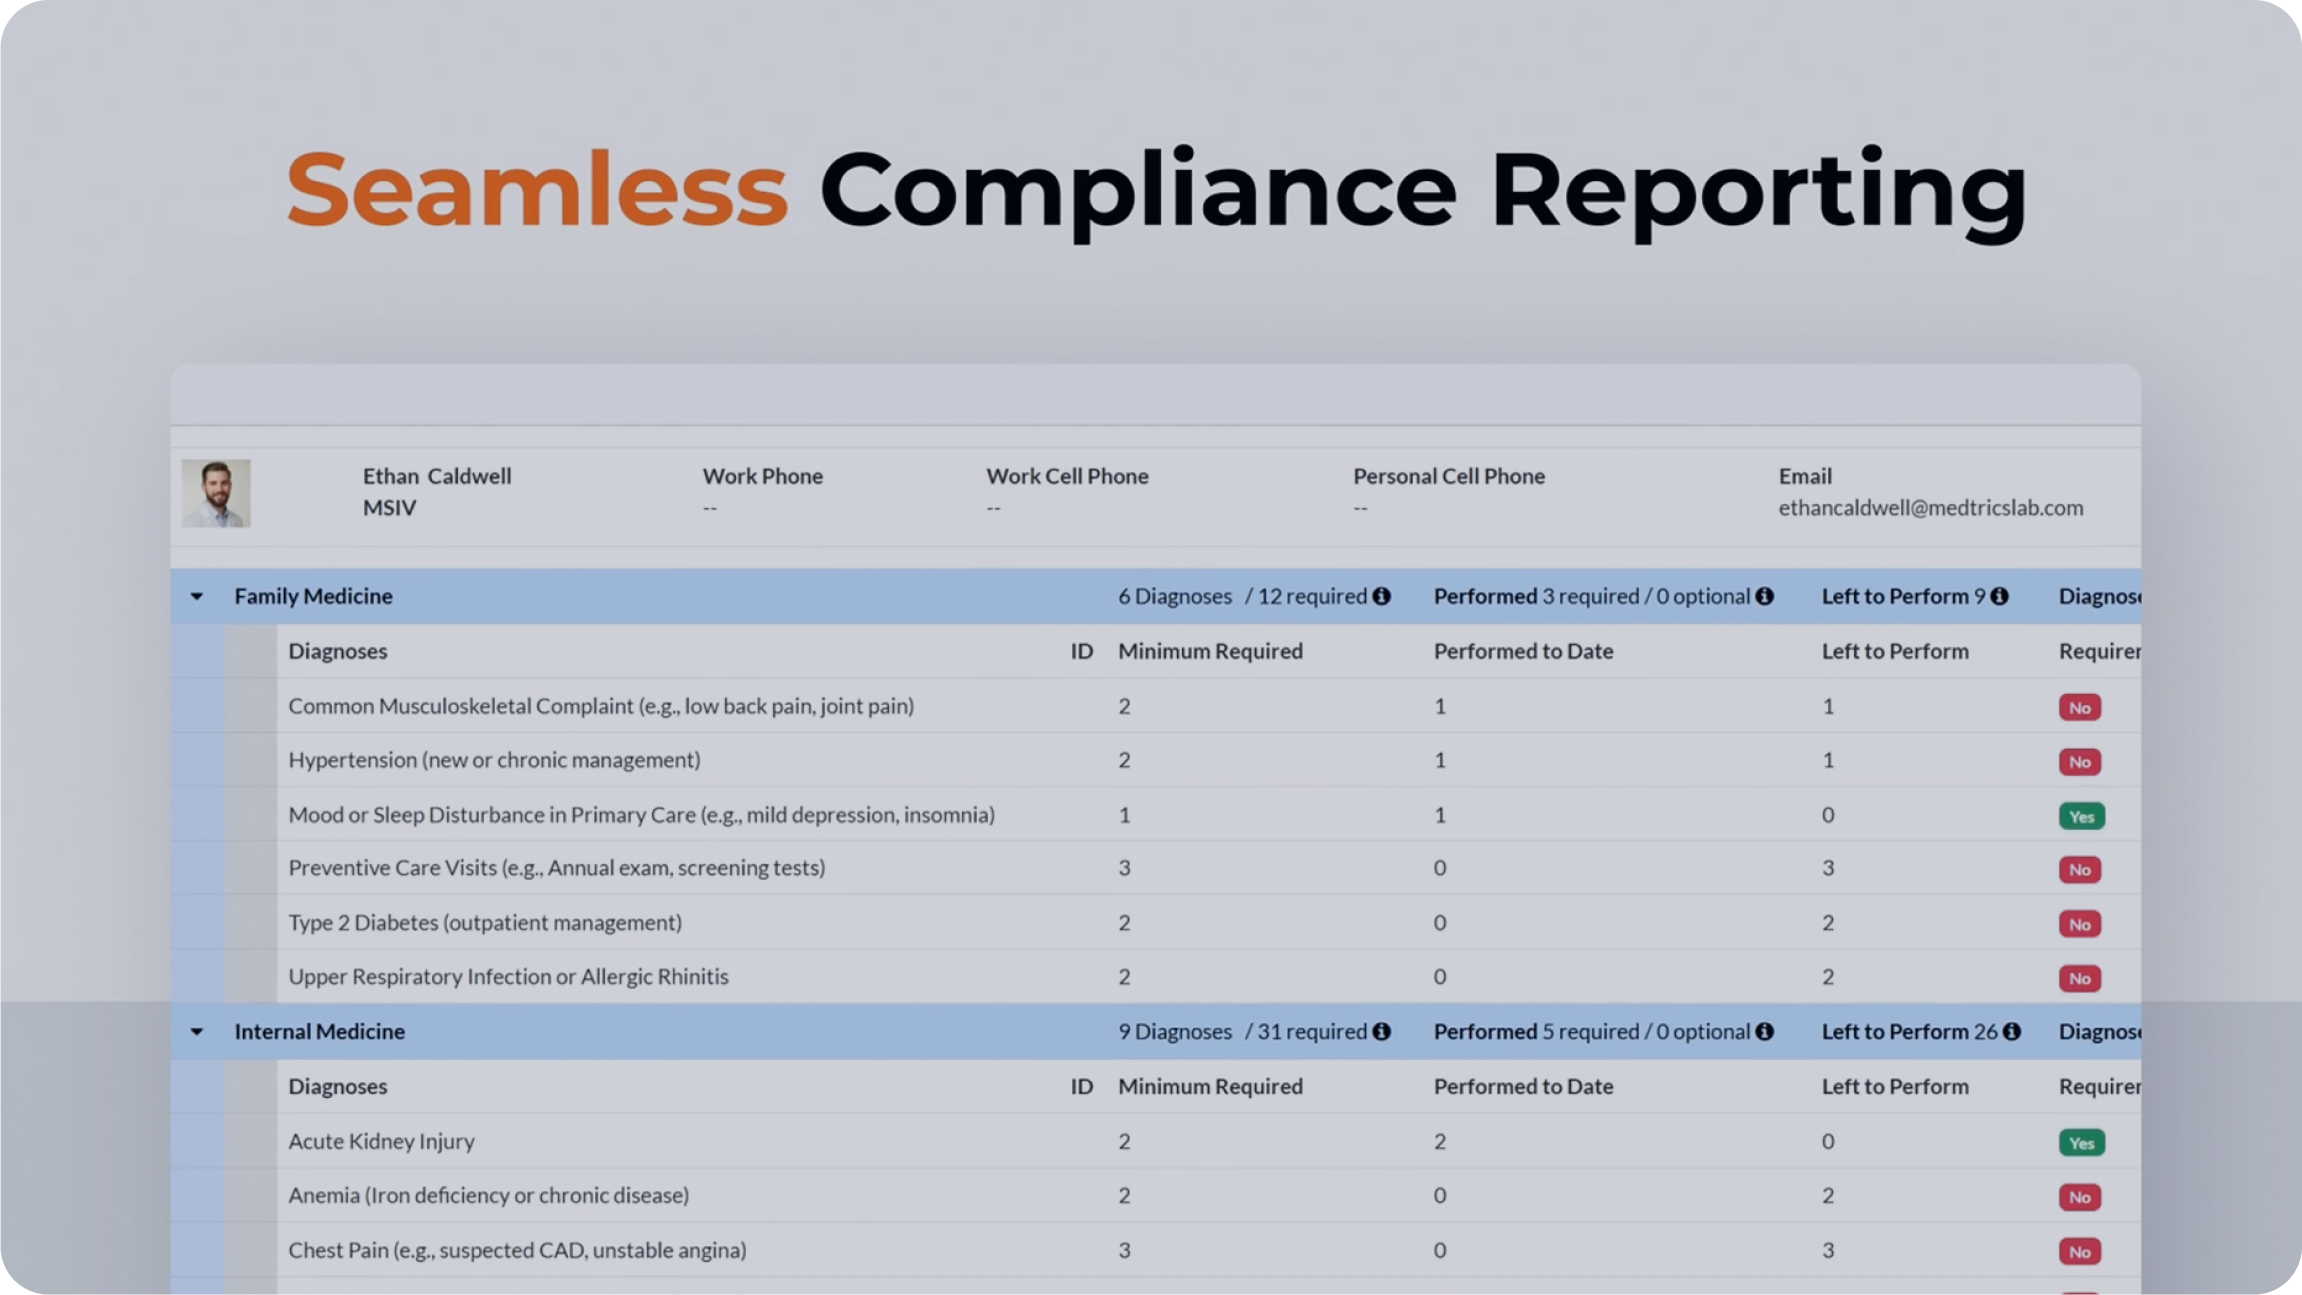The width and height of the screenshot is (2302, 1295).
Task: Click the Yes badge for Acute Kidney Injury
Action: (2081, 1142)
